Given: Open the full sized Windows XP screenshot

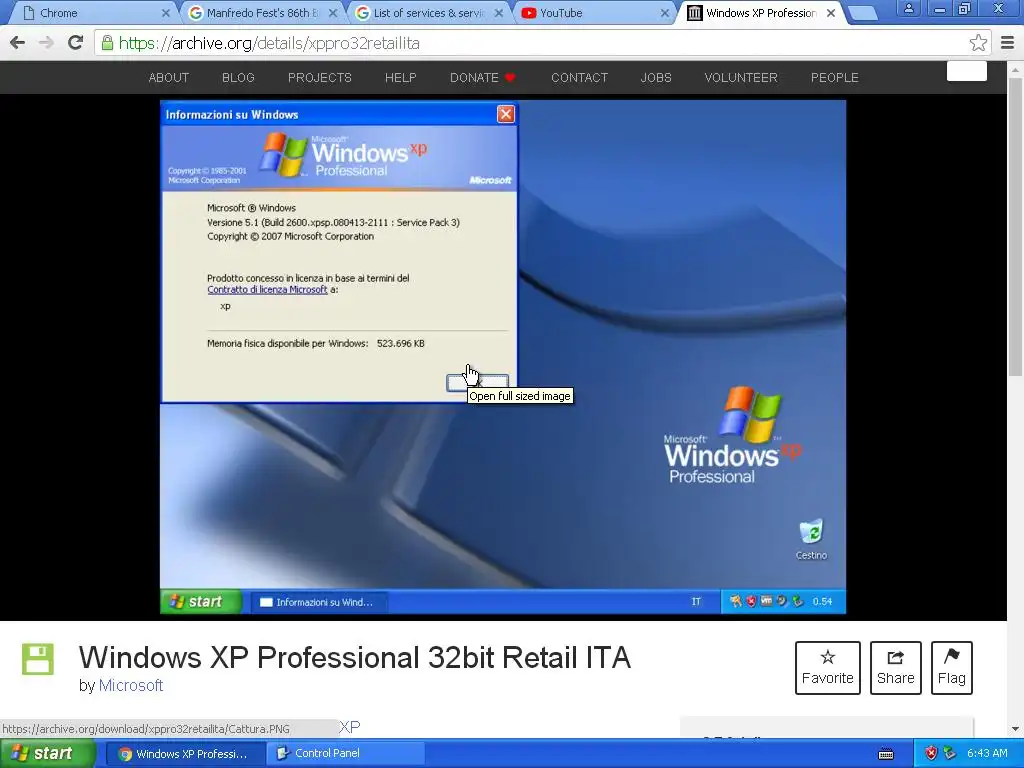Looking at the screenshot, I should pos(503,357).
